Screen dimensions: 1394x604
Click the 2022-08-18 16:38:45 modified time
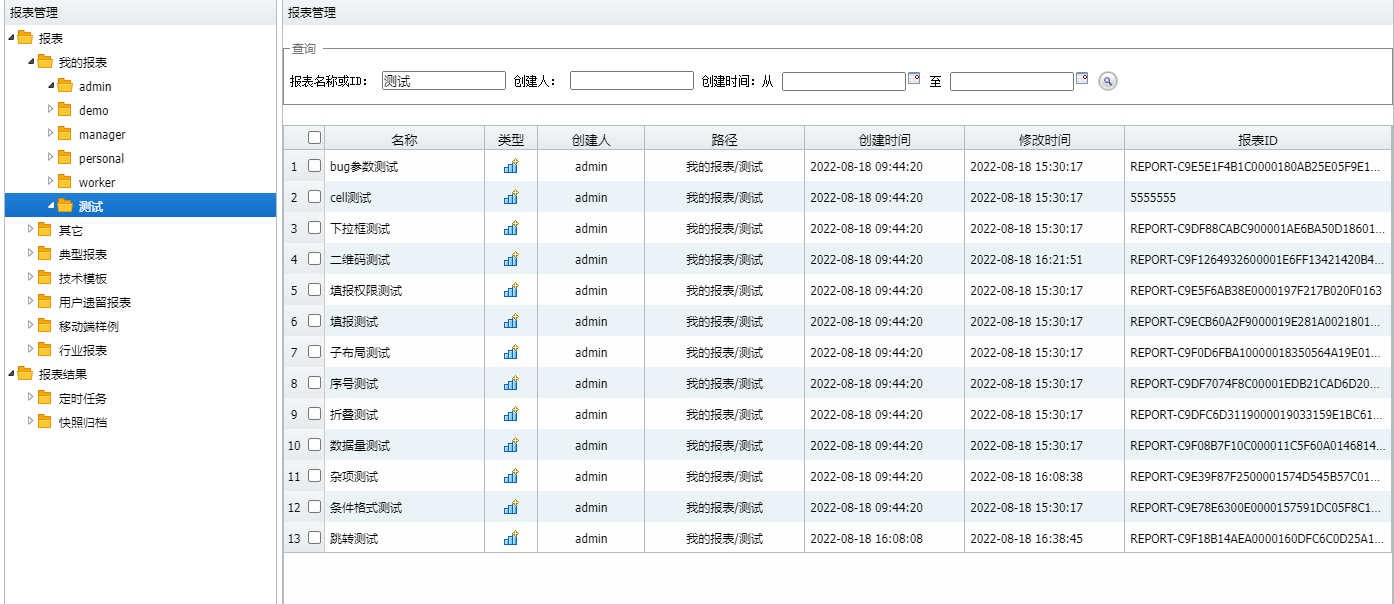(1026, 539)
